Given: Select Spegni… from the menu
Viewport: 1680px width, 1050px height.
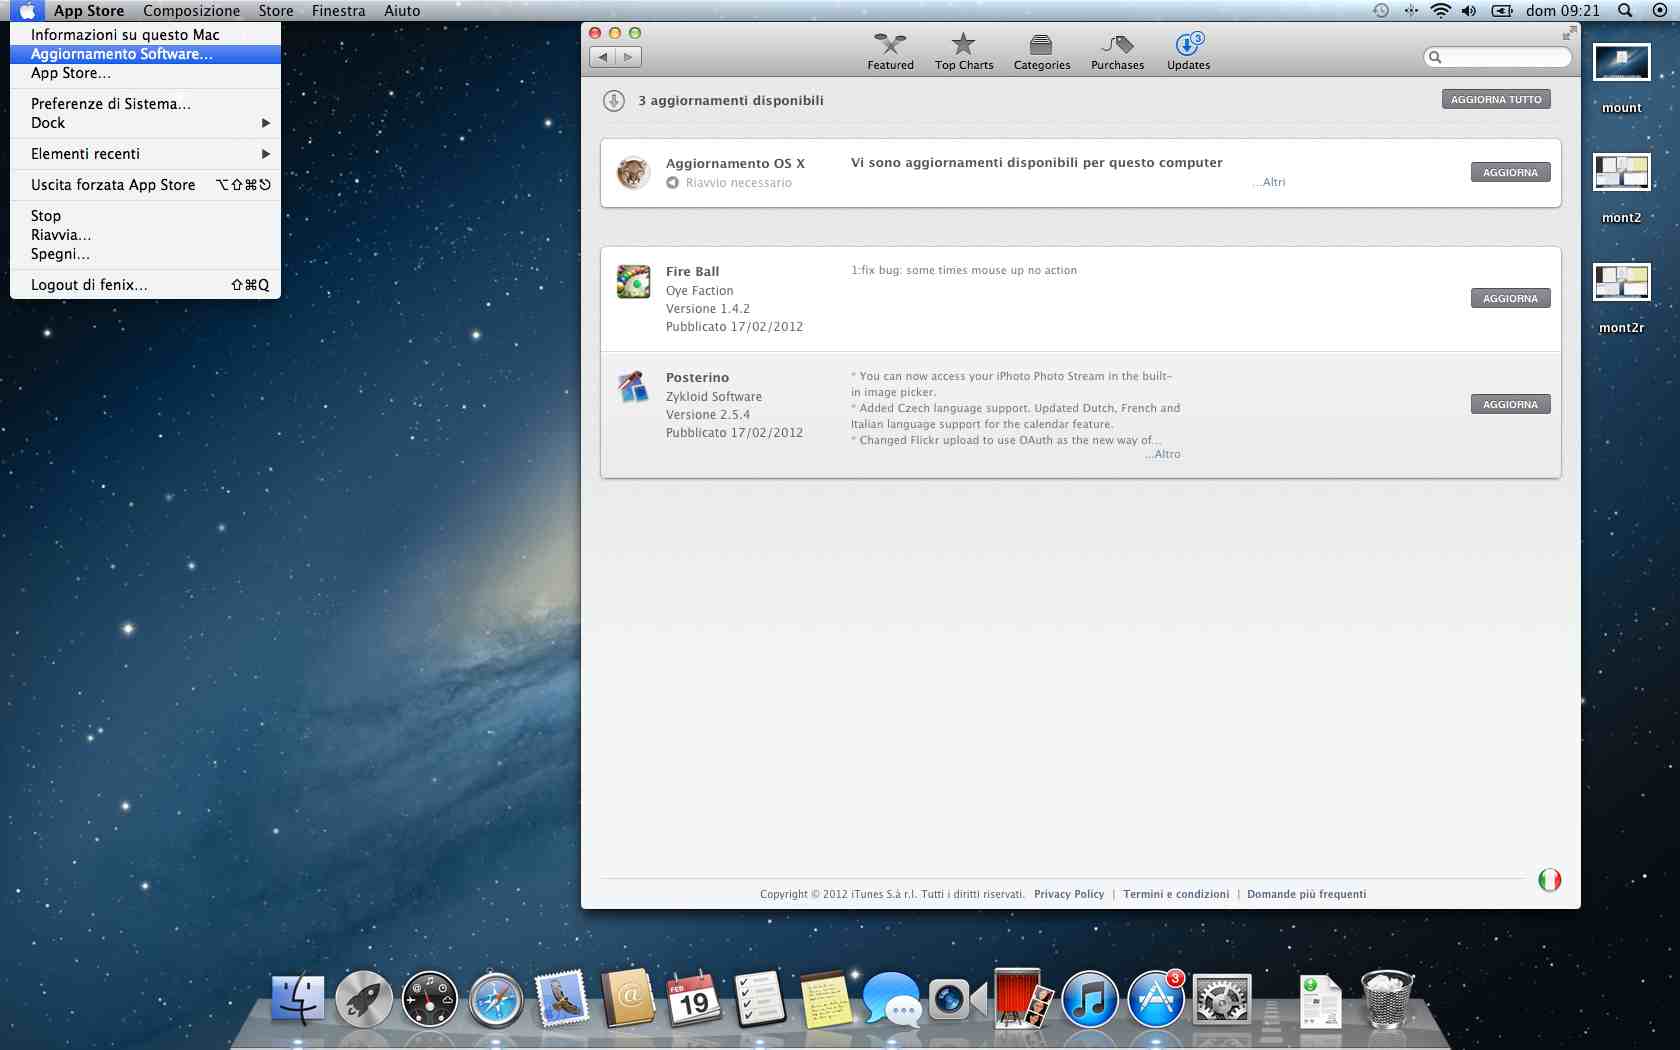Looking at the screenshot, I should click(x=145, y=254).
